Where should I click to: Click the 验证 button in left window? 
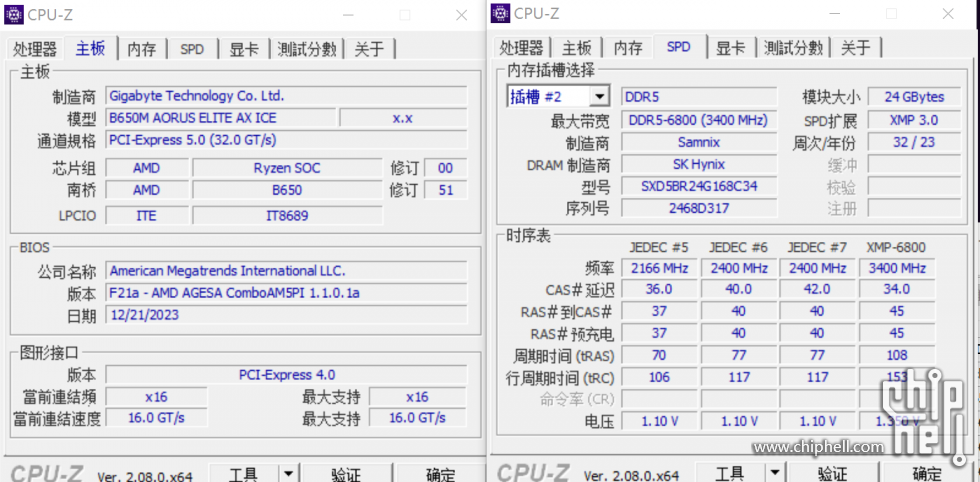click(346, 473)
